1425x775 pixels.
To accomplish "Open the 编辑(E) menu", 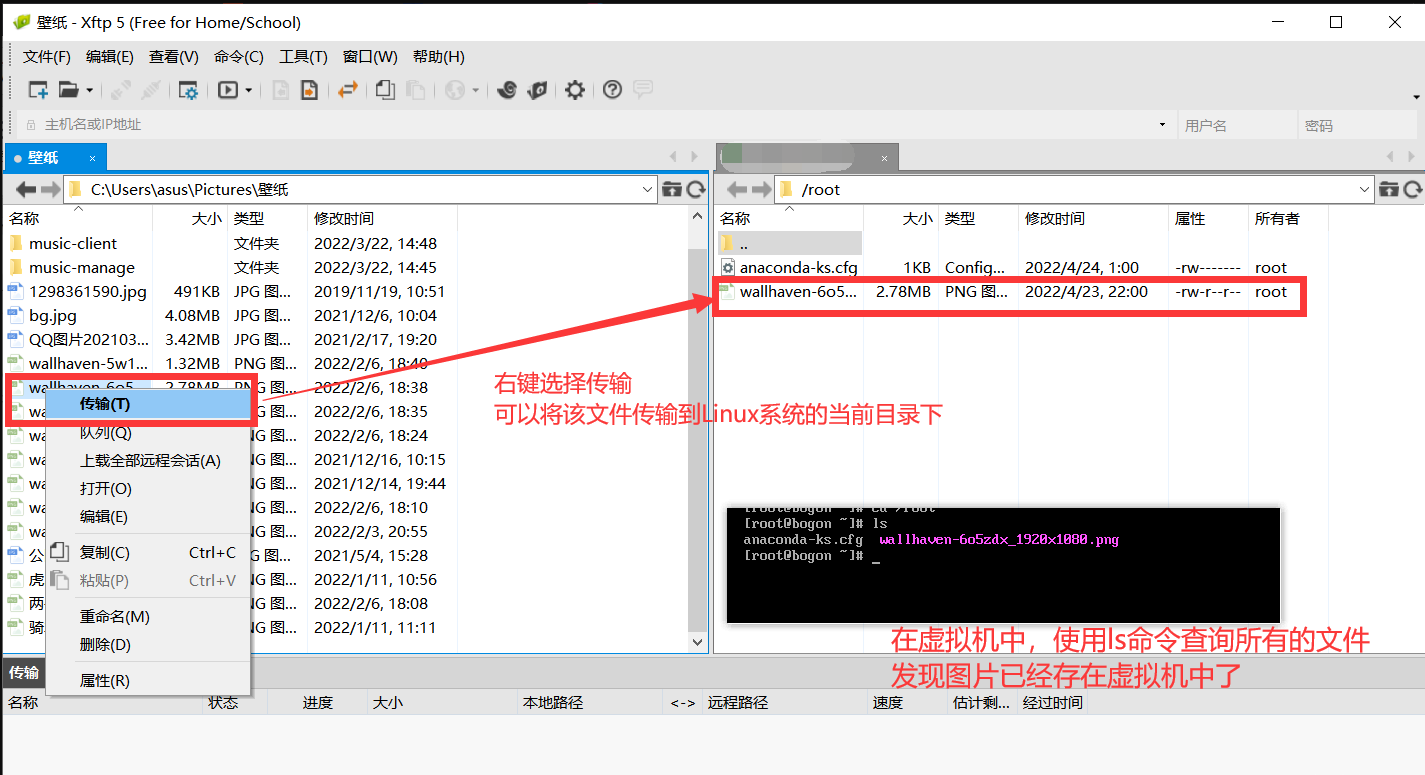I will coord(109,57).
